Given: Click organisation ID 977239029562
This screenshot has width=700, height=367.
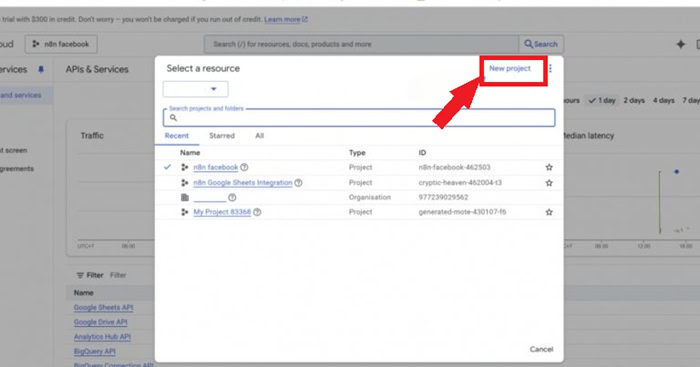Looking at the screenshot, I should [443, 197].
